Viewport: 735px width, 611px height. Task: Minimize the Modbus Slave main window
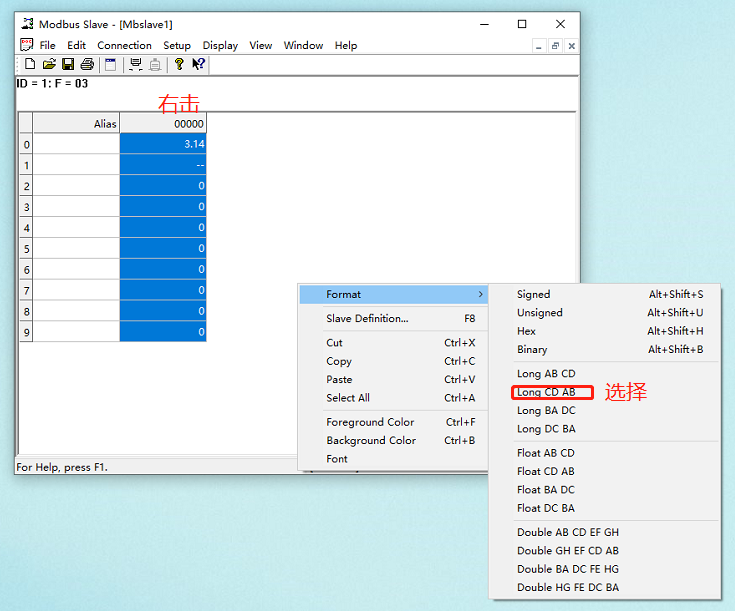484,24
